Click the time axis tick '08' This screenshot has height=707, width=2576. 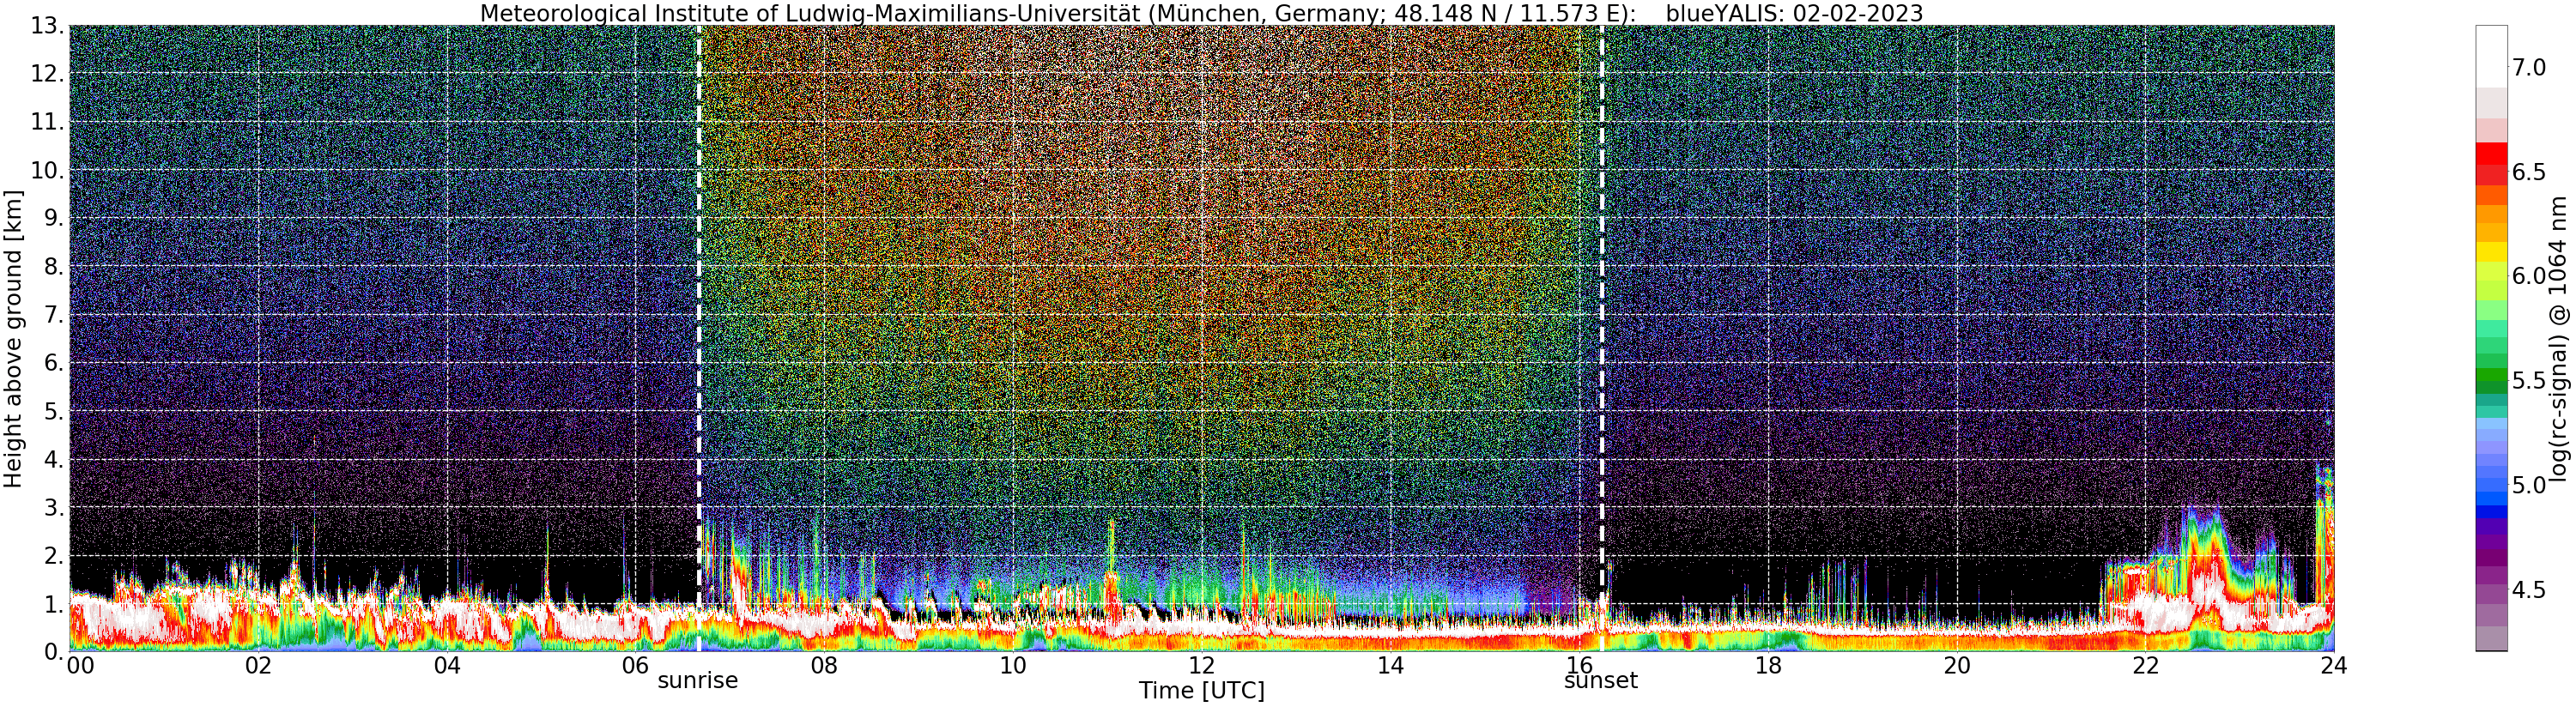tap(824, 666)
